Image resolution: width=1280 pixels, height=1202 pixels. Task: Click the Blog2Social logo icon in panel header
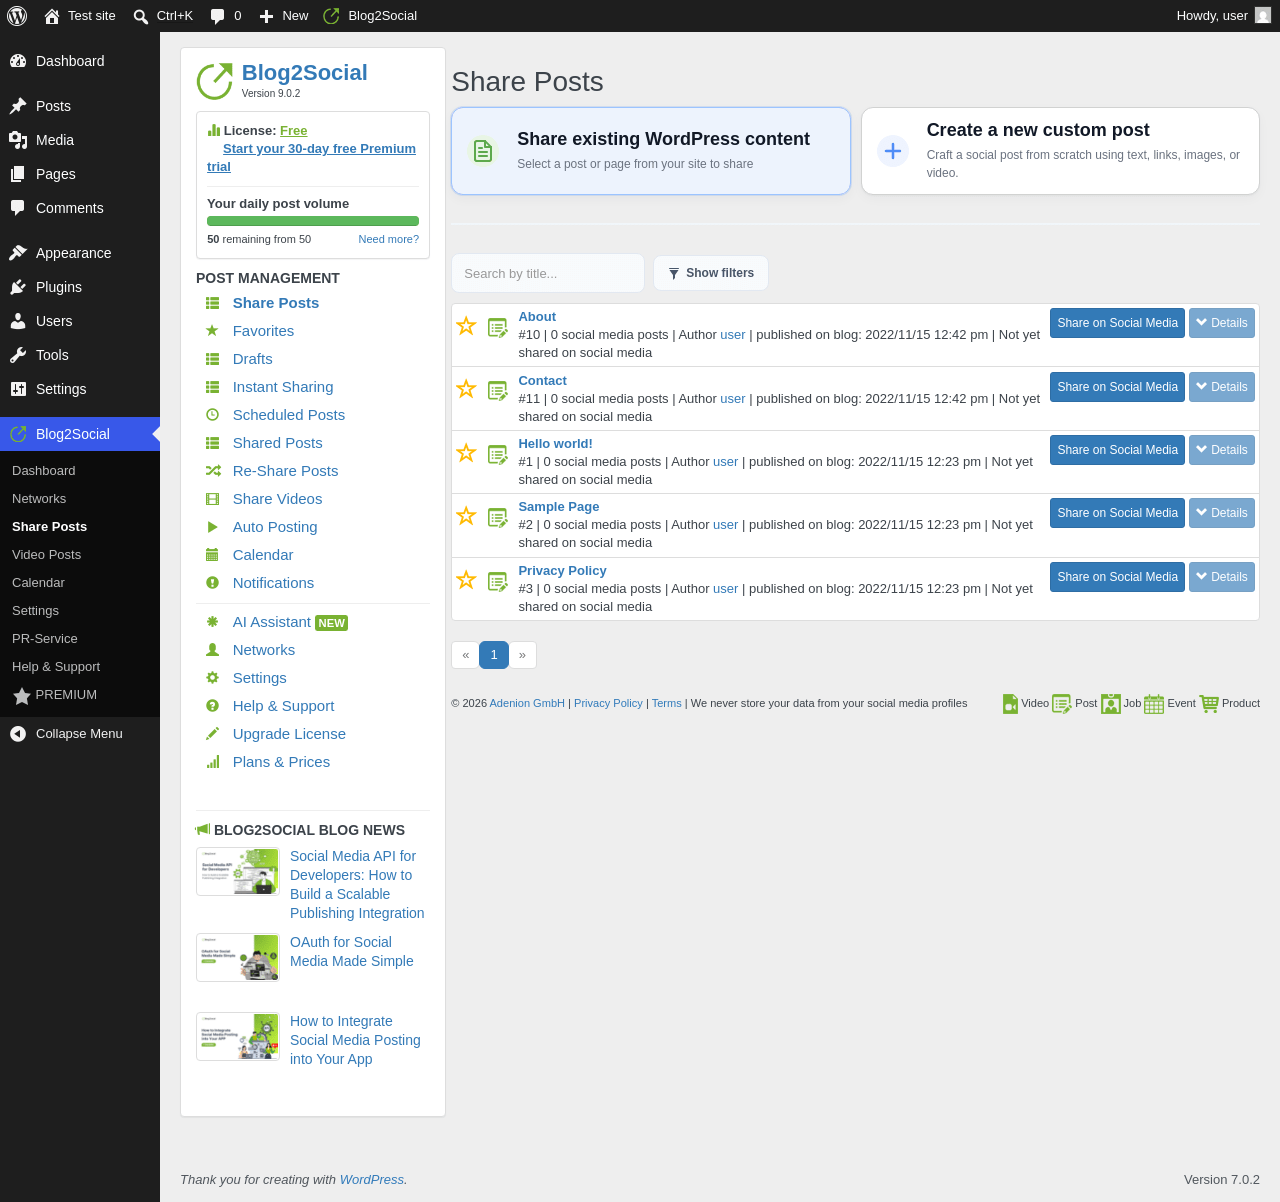pos(214,81)
